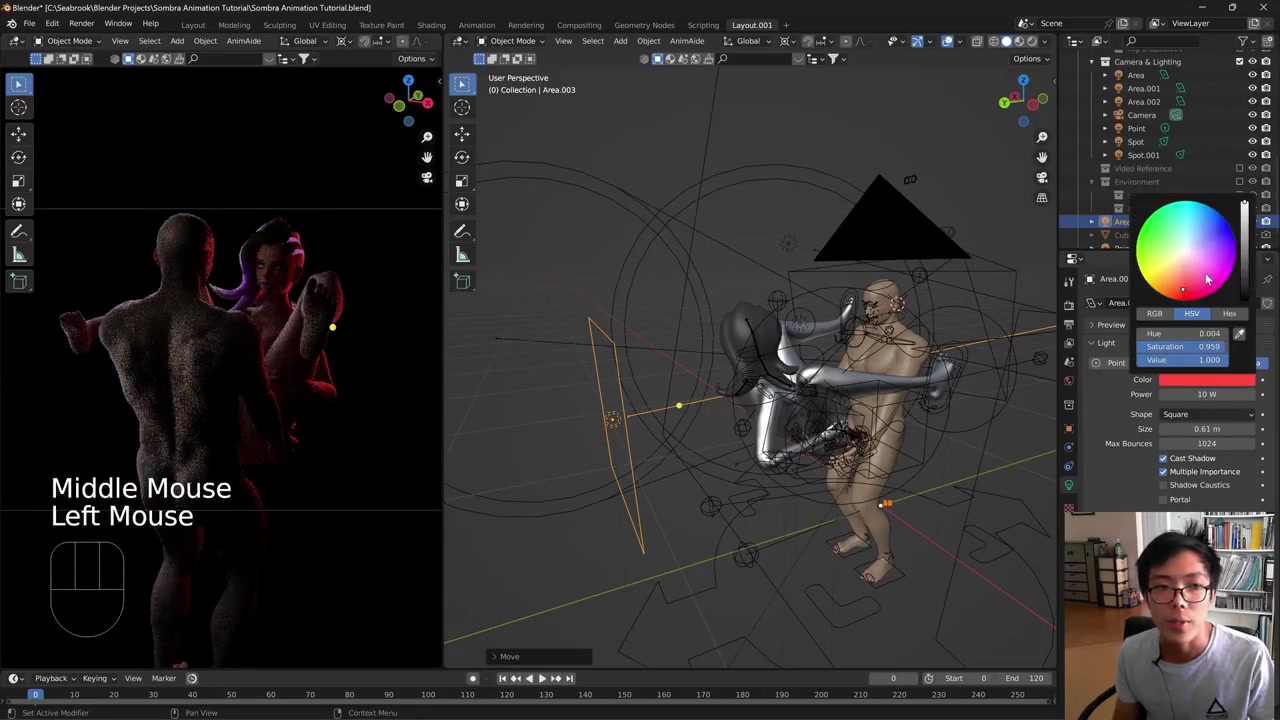The width and height of the screenshot is (1280, 720).
Task: Open the Render menu
Action: 81,23
